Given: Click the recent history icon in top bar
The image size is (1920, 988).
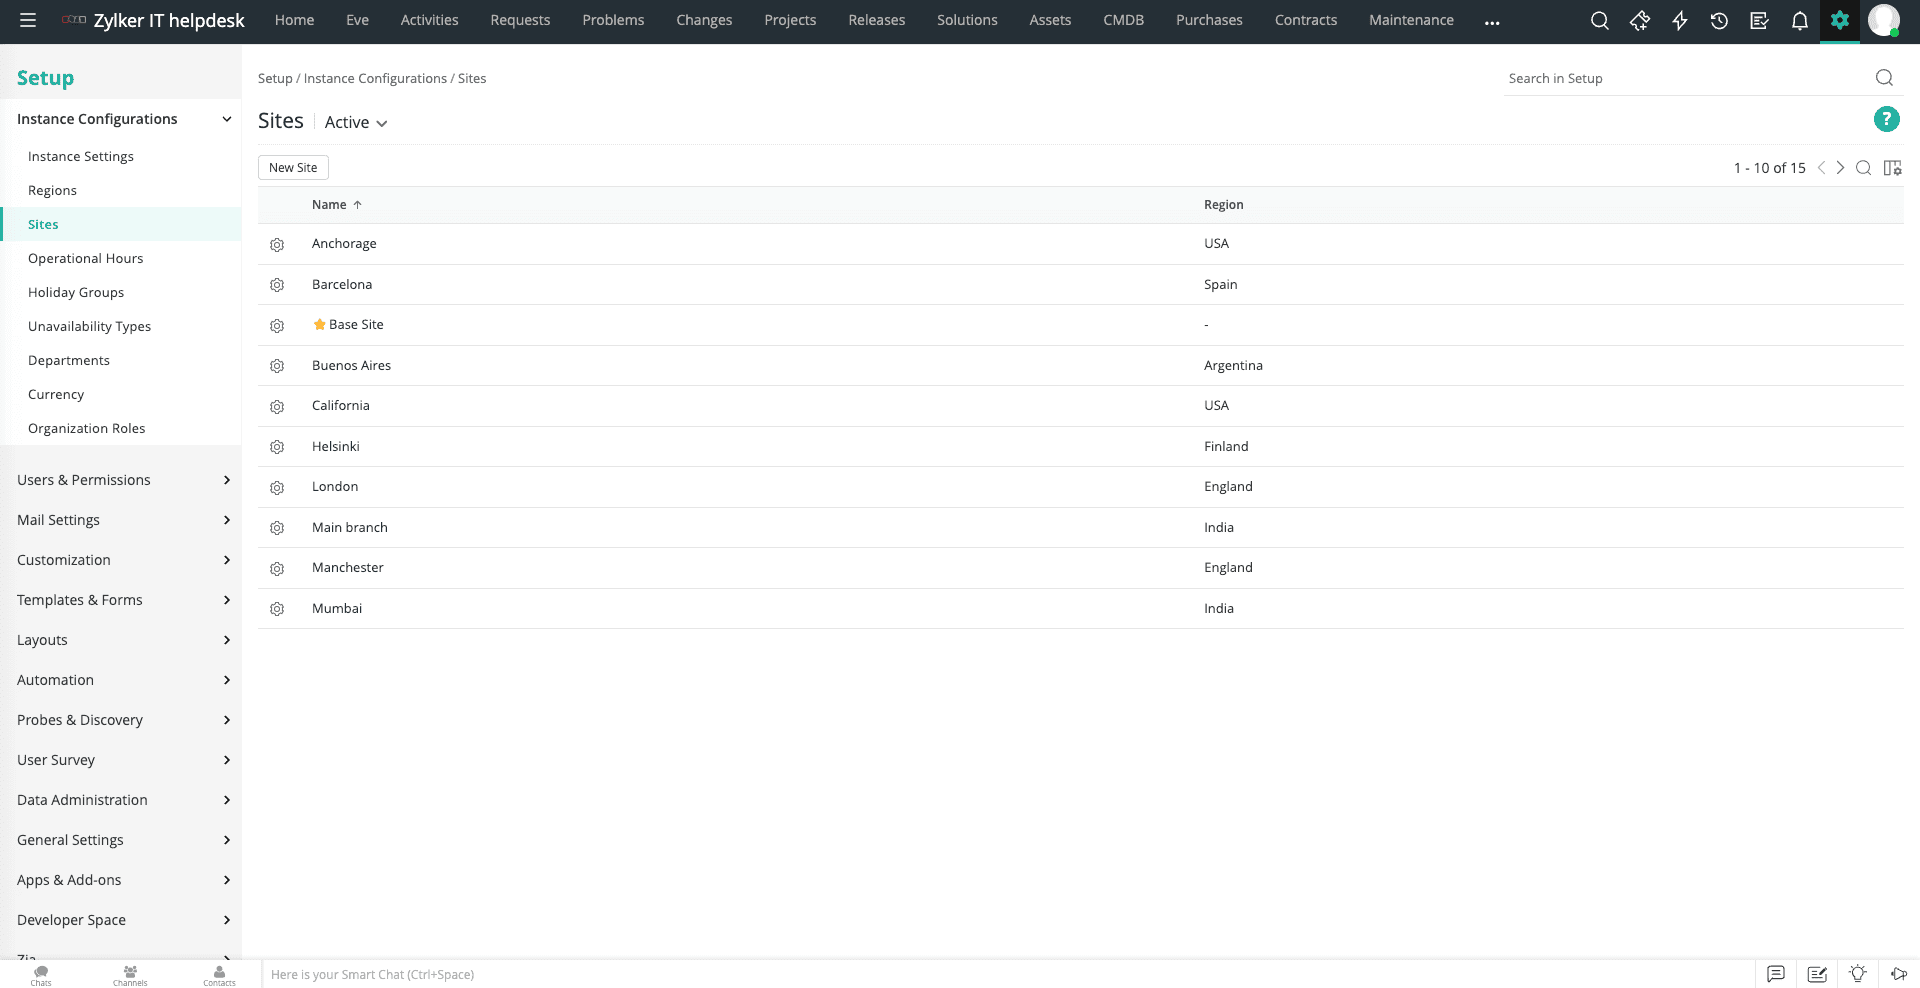Looking at the screenshot, I should [1720, 21].
